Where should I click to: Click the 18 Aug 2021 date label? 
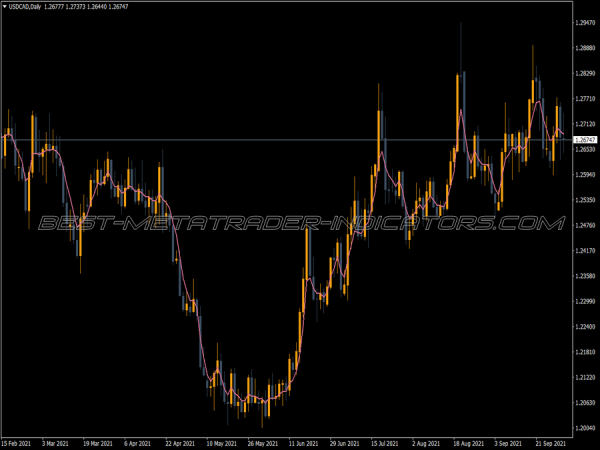pyautogui.click(x=468, y=443)
